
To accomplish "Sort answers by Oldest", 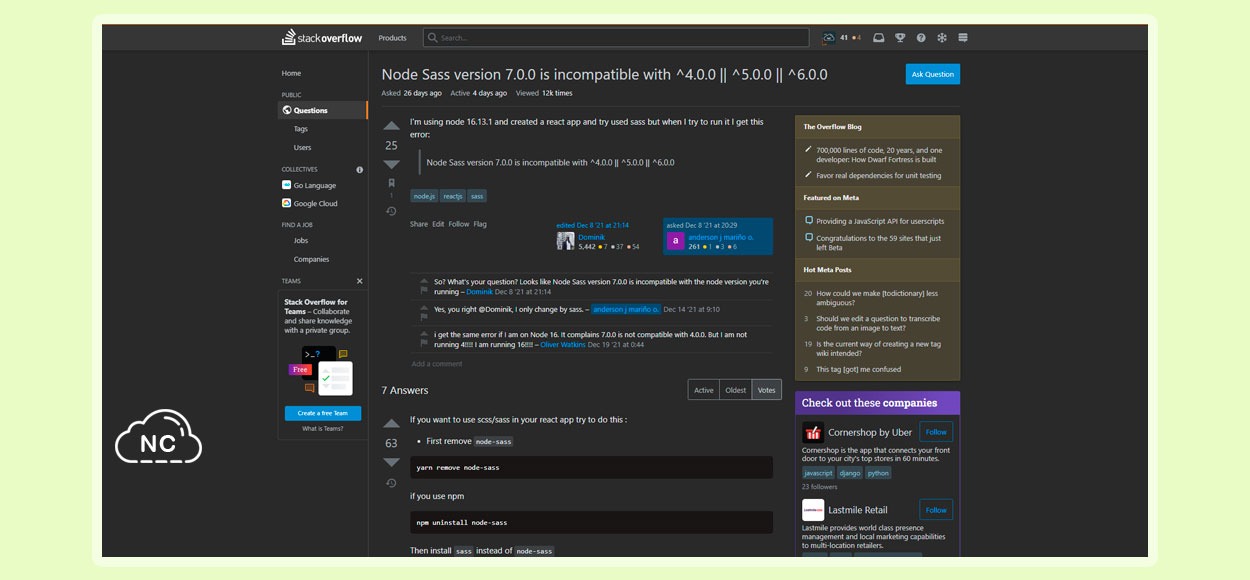I will (735, 390).
